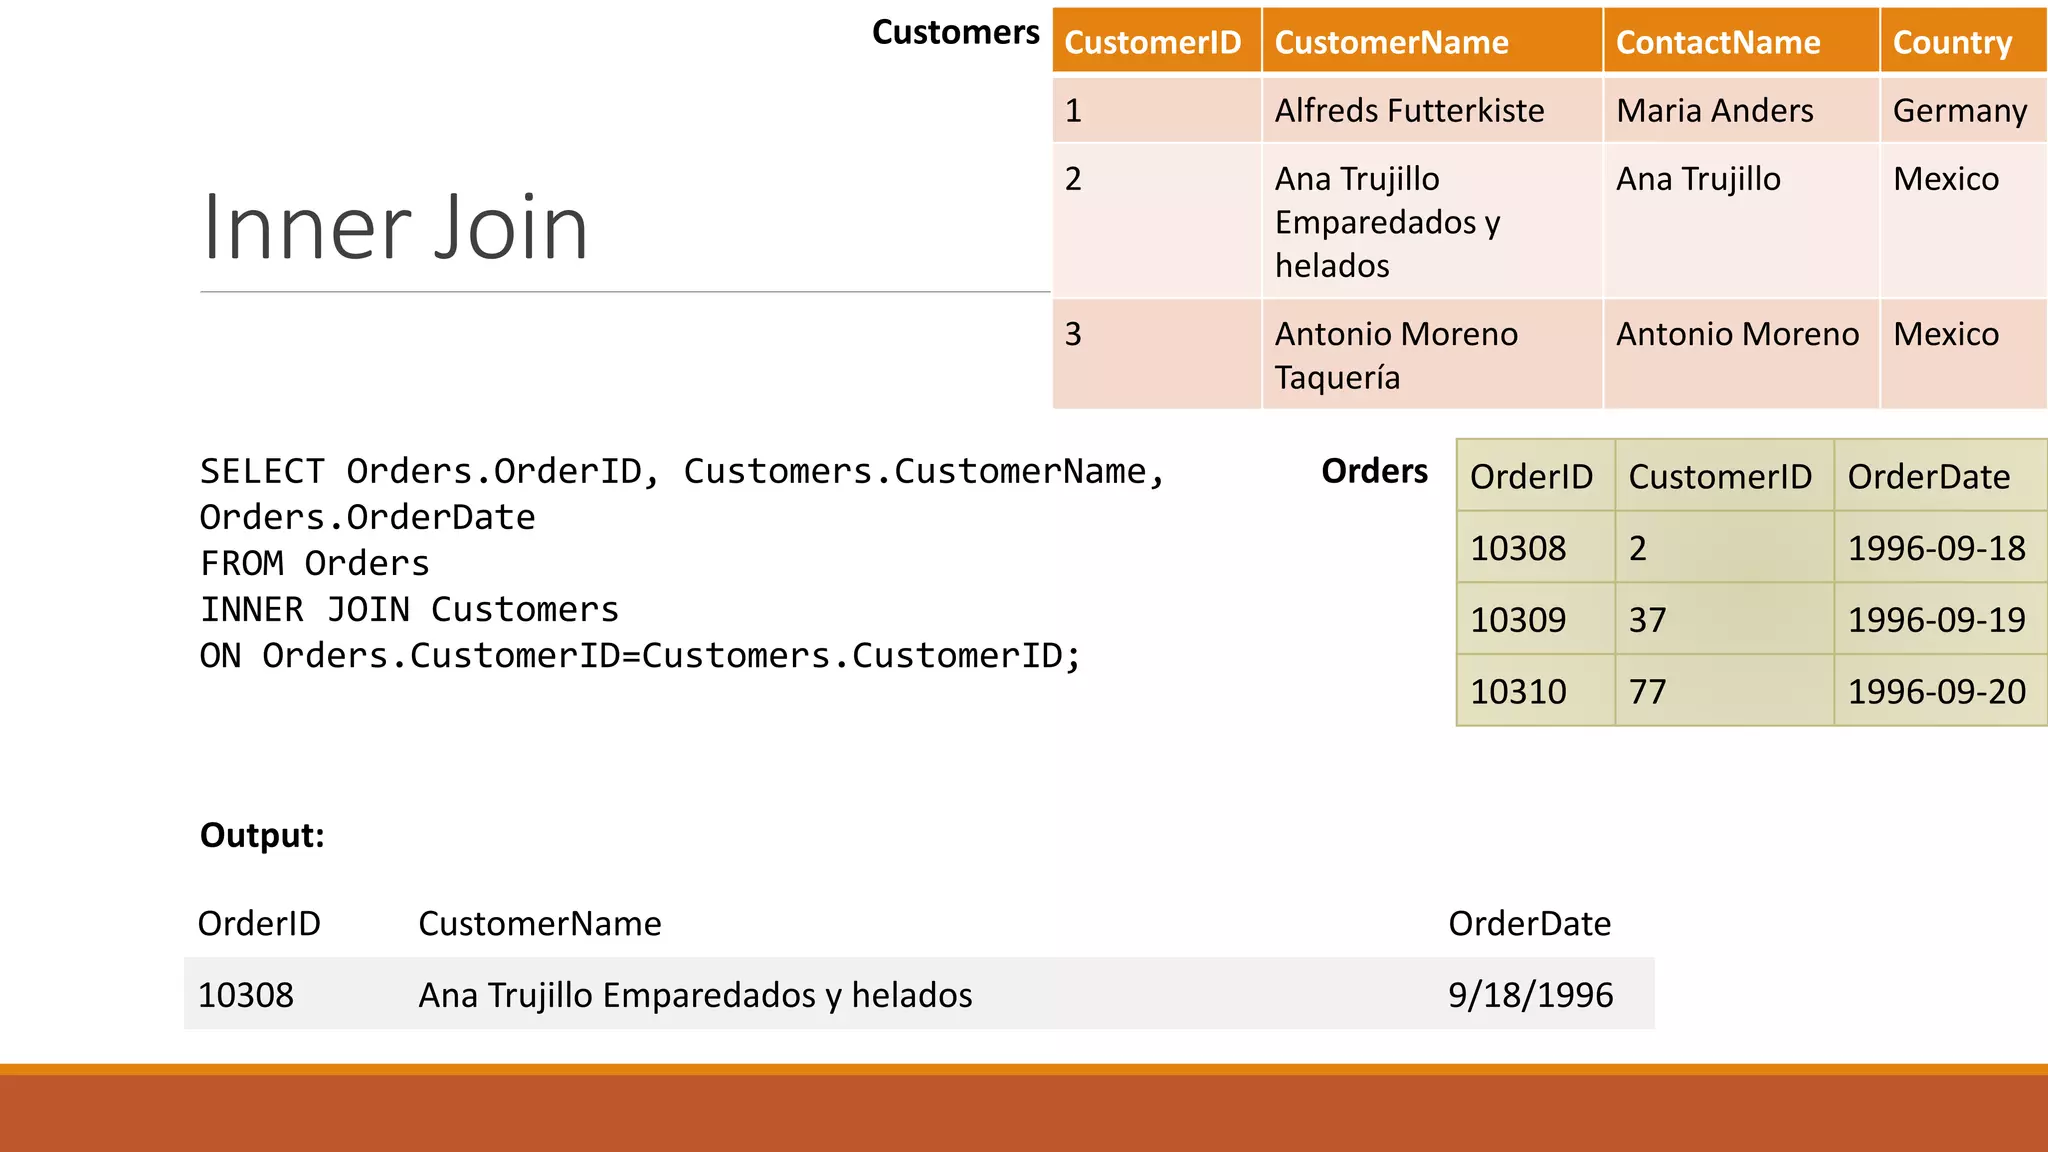The height and width of the screenshot is (1152, 2048).
Task: Select Antonio Moreno Taquería customer name cell
Action: [1396, 355]
